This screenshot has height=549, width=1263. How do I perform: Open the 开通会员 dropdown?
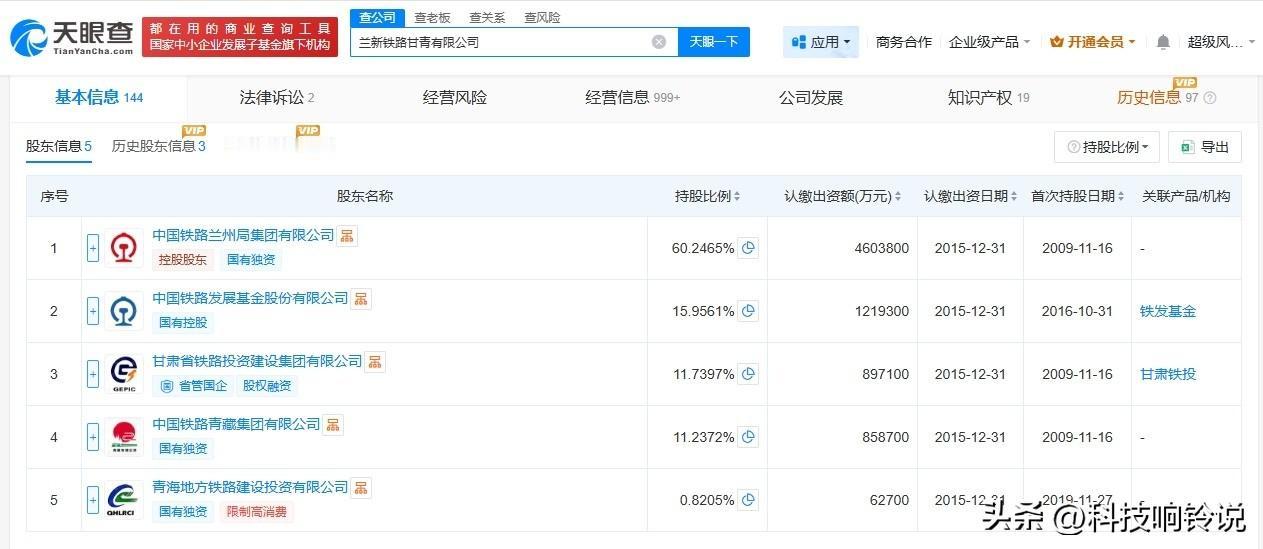(x=1093, y=42)
